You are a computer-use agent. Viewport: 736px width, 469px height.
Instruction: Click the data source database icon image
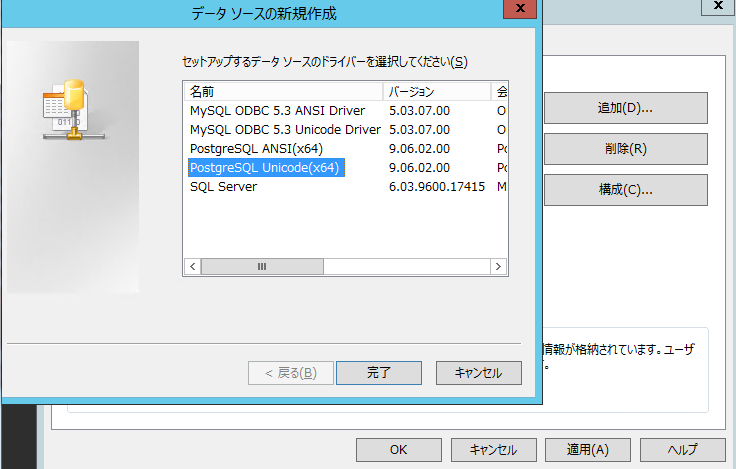73,110
